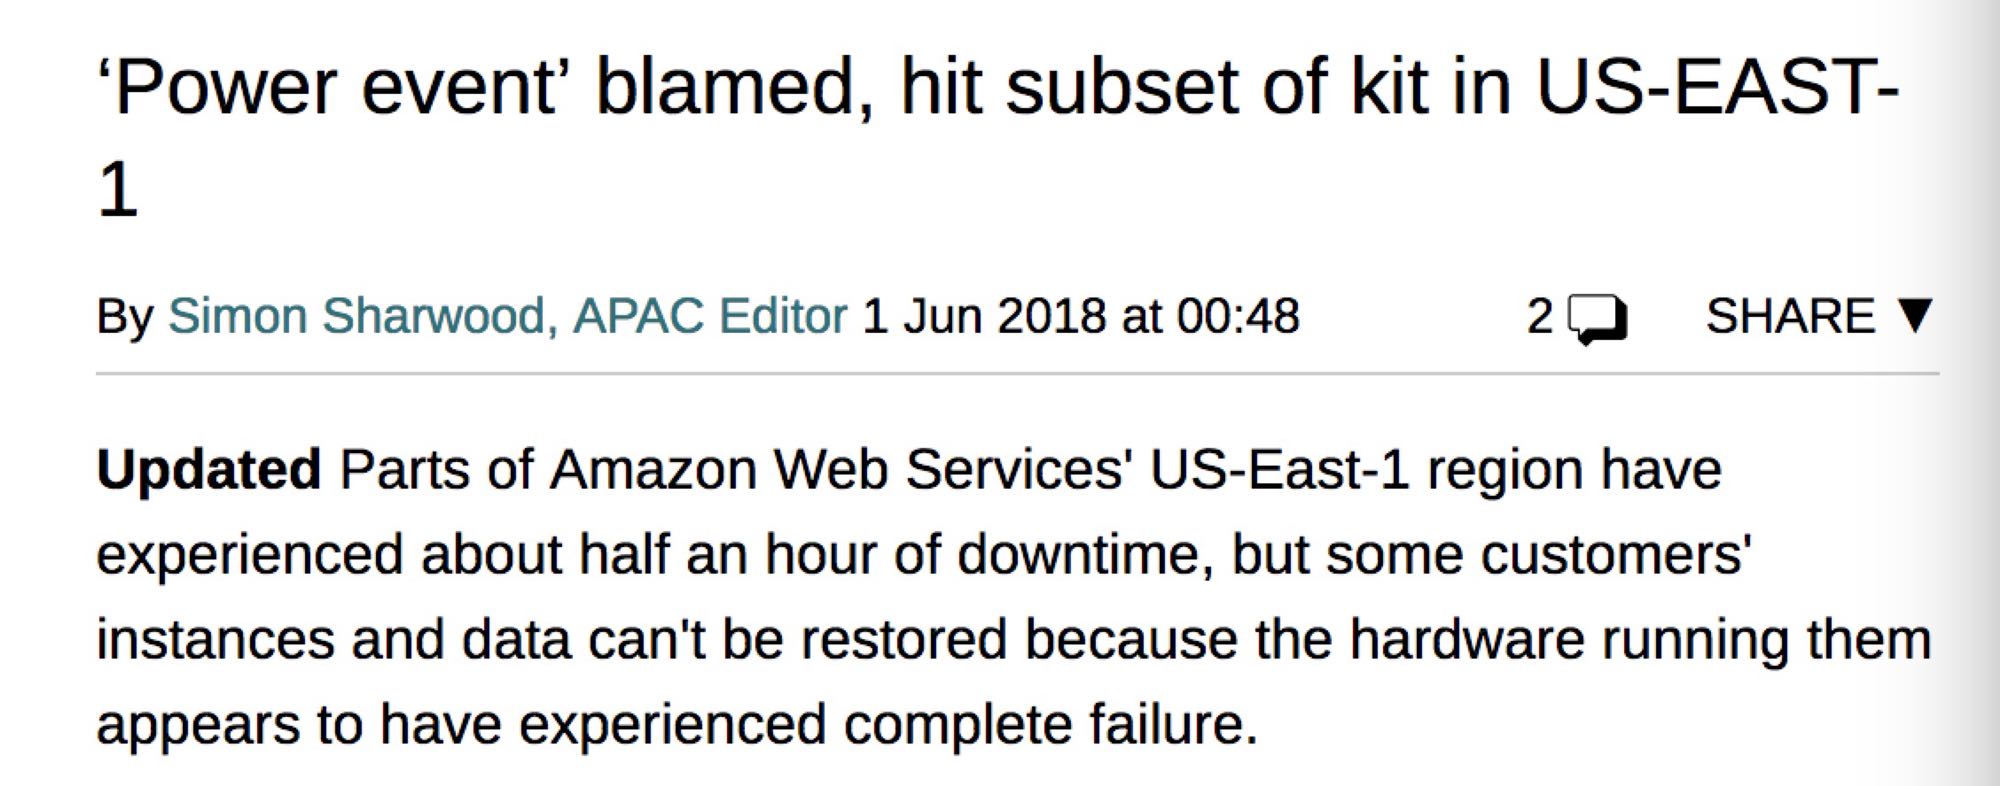Click the 00:48 timestamp
This screenshot has width=2000, height=786.
(1238, 316)
